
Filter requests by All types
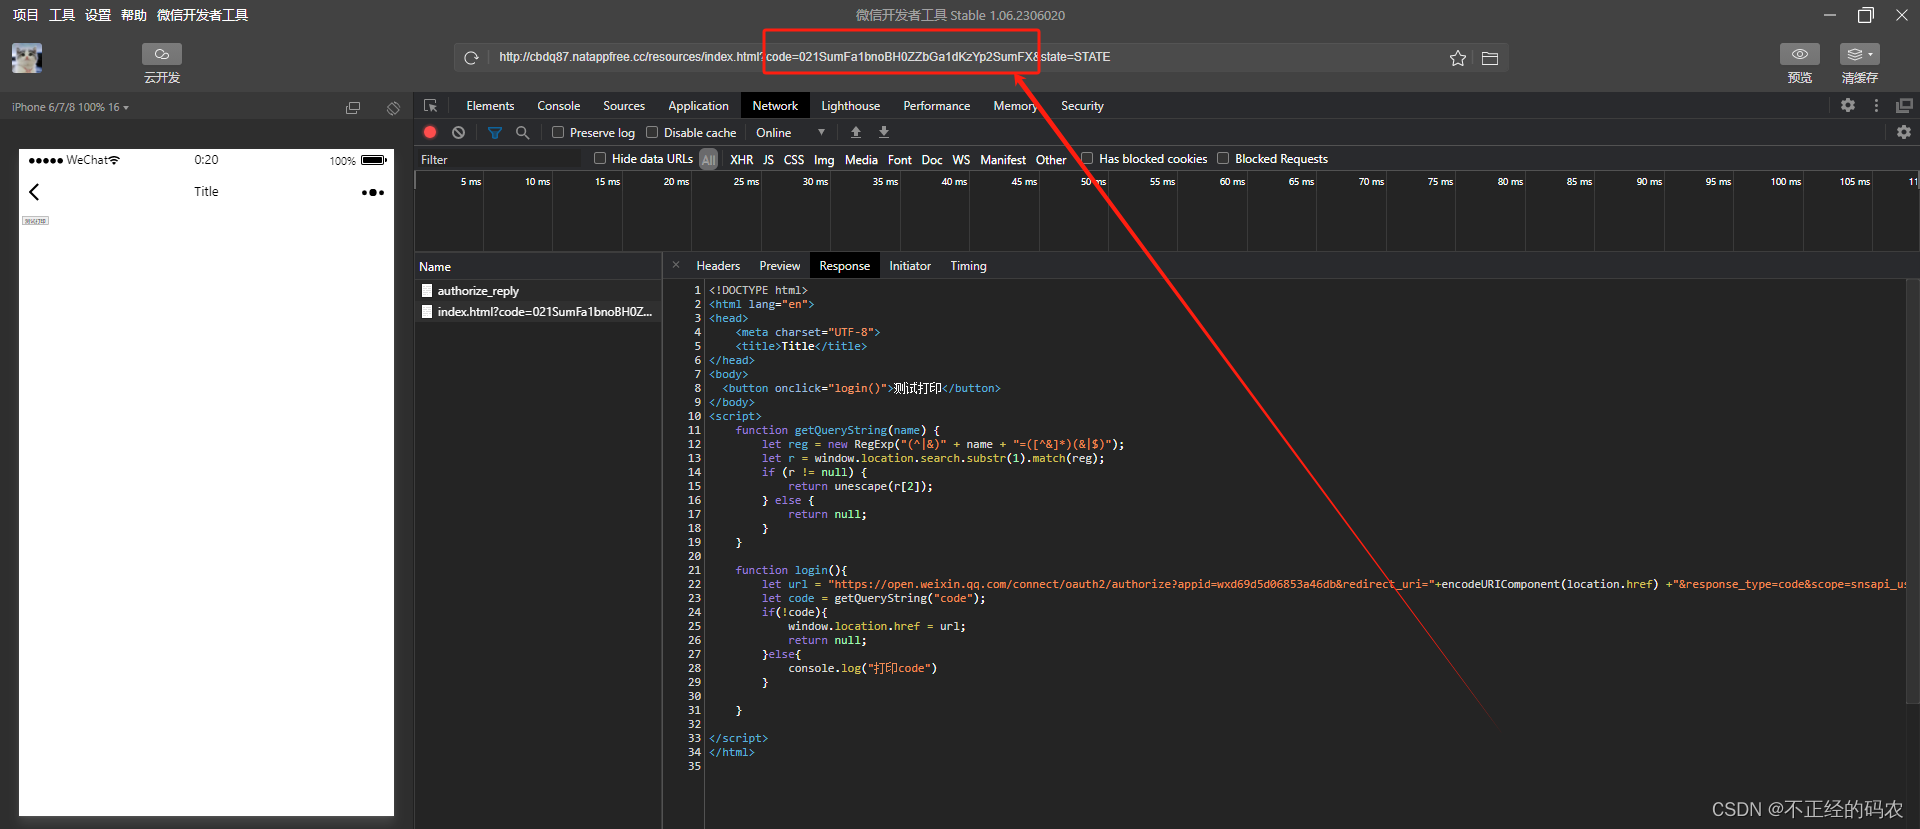click(709, 159)
